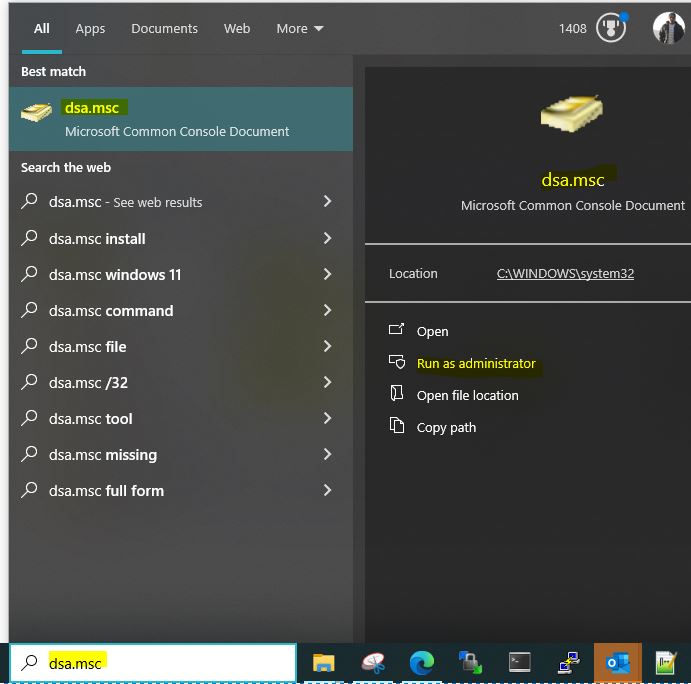691x684 pixels.
Task: Open the terminal icon in taskbar
Action: 519,663
